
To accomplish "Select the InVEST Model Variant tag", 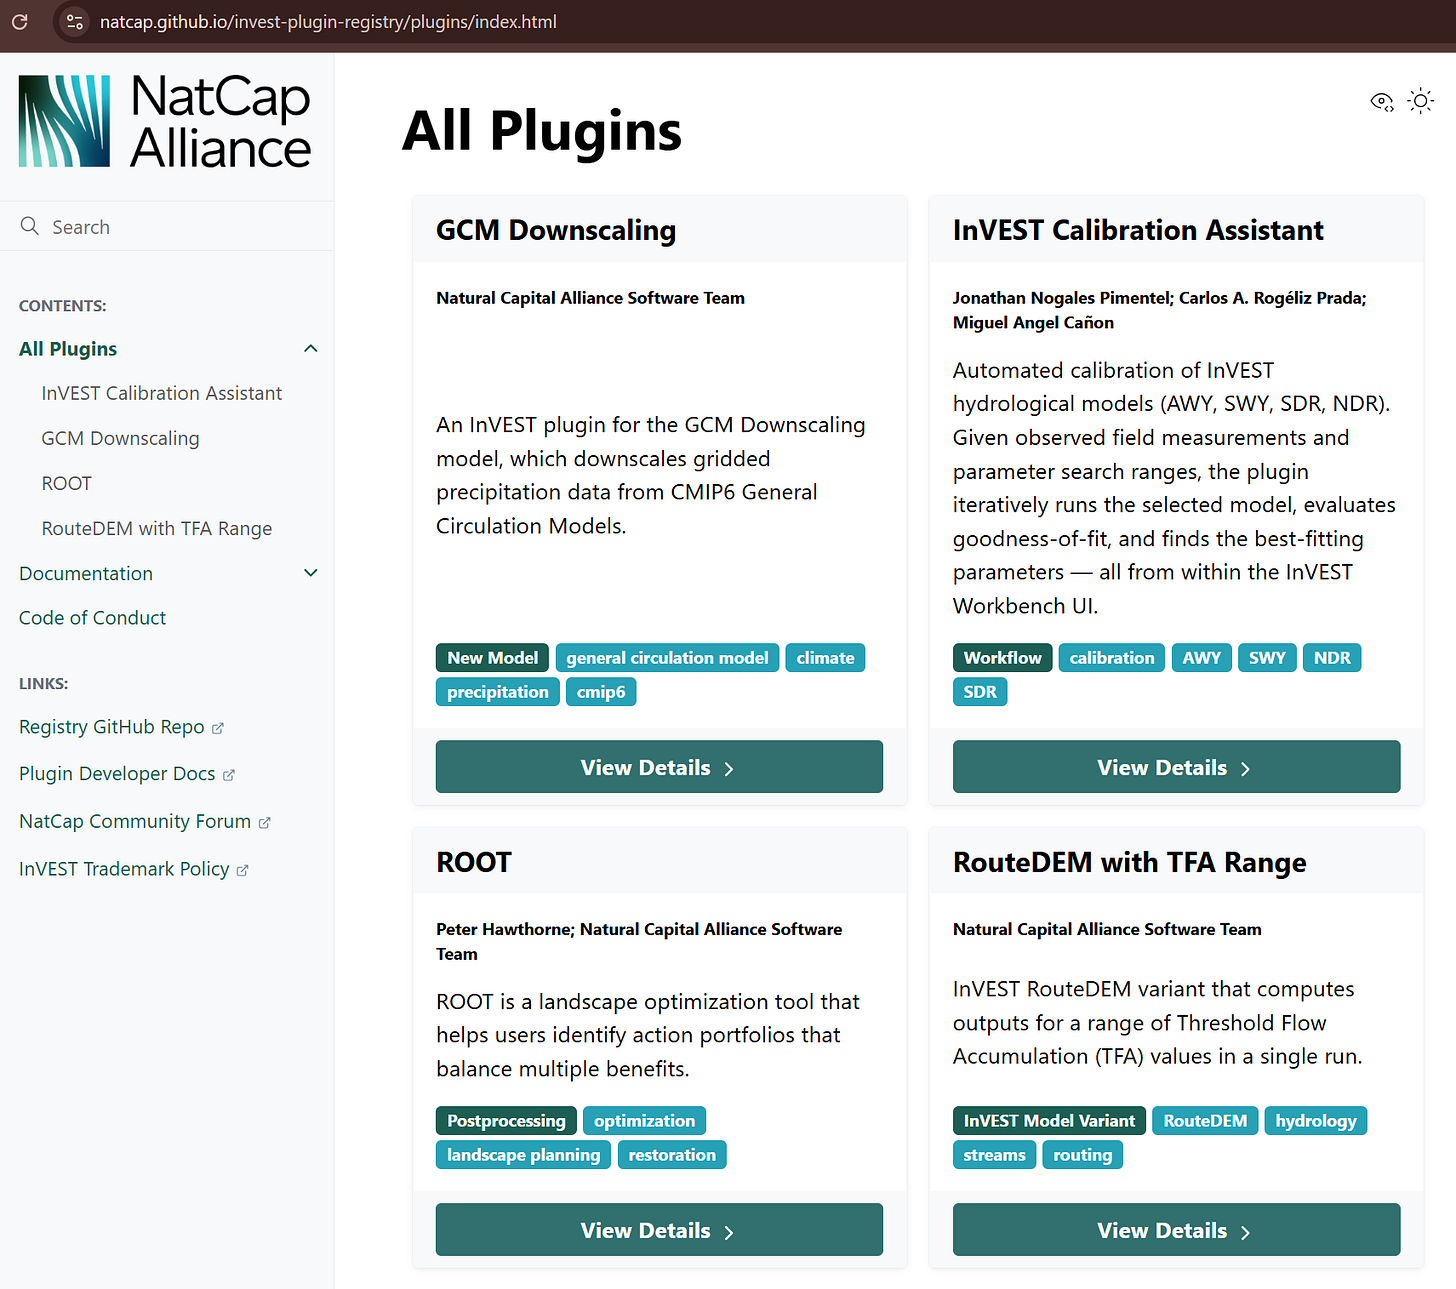I will click(1049, 1121).
